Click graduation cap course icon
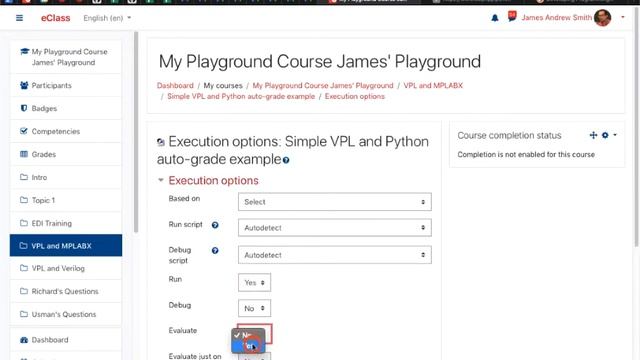This screenshot has width=640, height=360. point(24,51)
